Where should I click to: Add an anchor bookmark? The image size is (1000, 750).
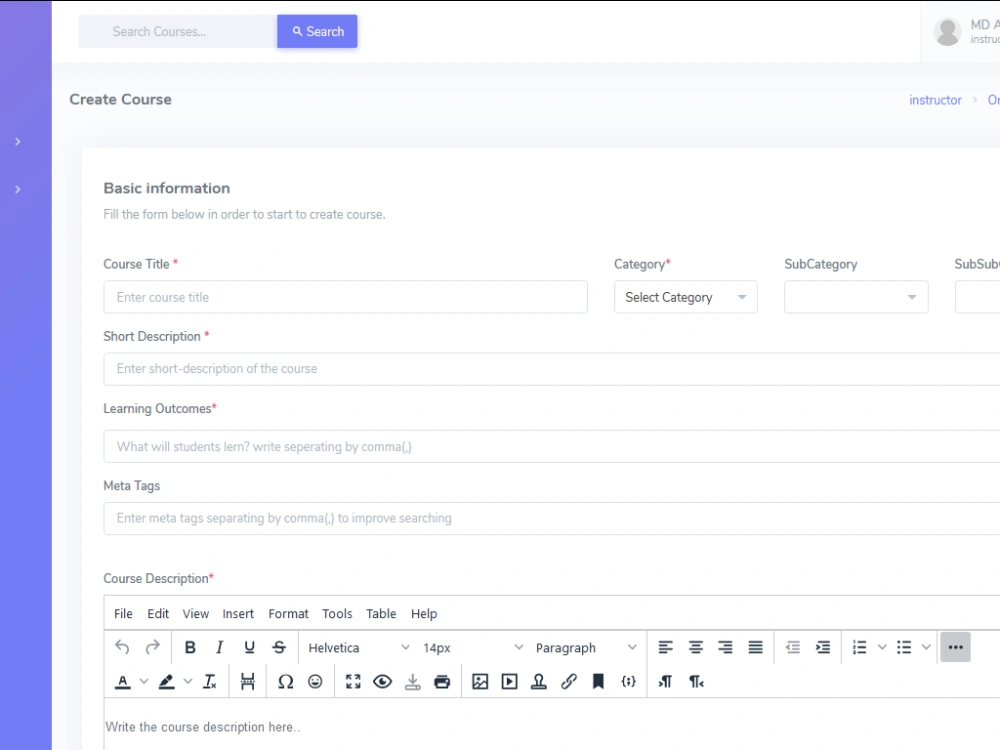[598, 682]
